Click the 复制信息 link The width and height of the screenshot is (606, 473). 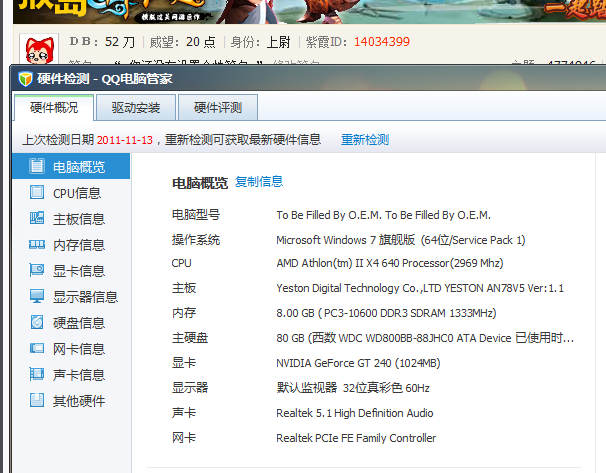point(259,182)
